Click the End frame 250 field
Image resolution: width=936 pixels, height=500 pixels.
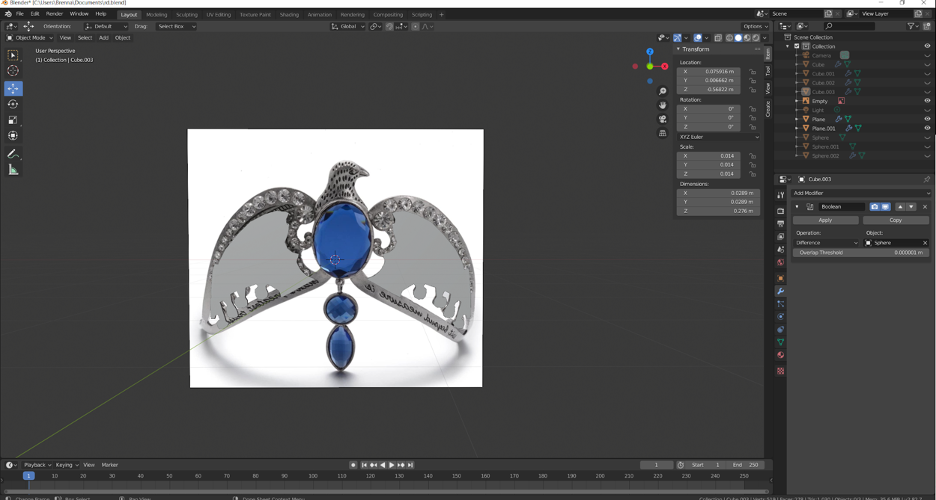coord(745,465)
